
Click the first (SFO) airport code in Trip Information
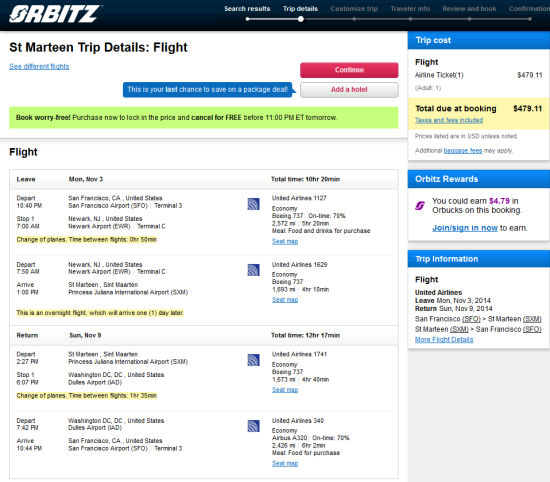click(471, 319)
